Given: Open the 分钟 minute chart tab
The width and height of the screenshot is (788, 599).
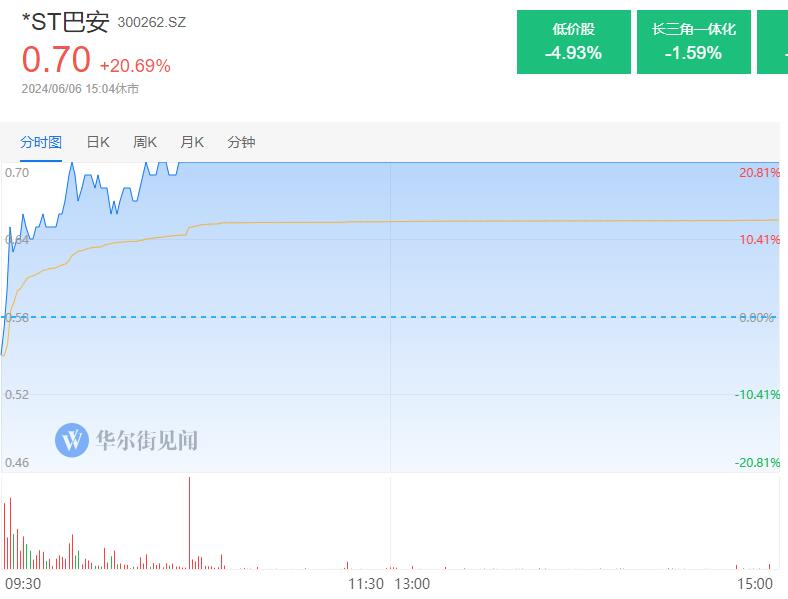Looking at the screenshot, I should (241, 142).
